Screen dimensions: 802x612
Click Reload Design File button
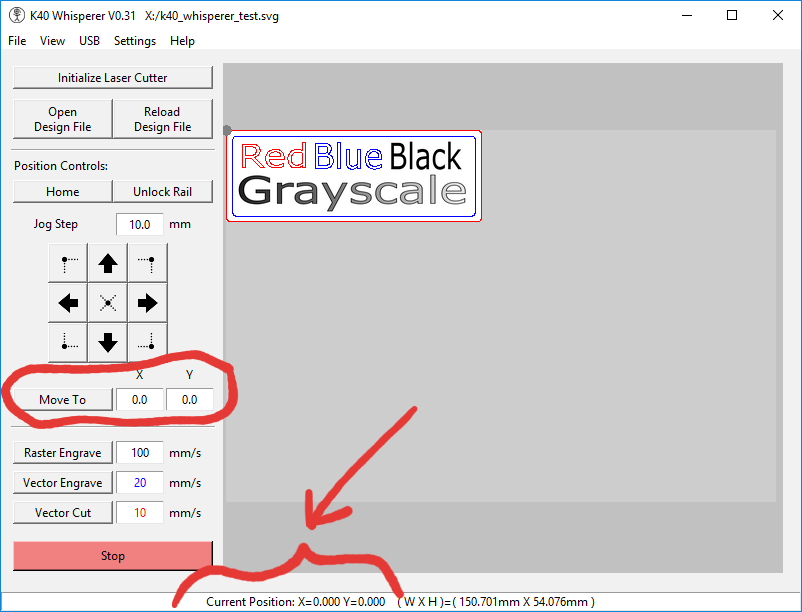point(162,119)
